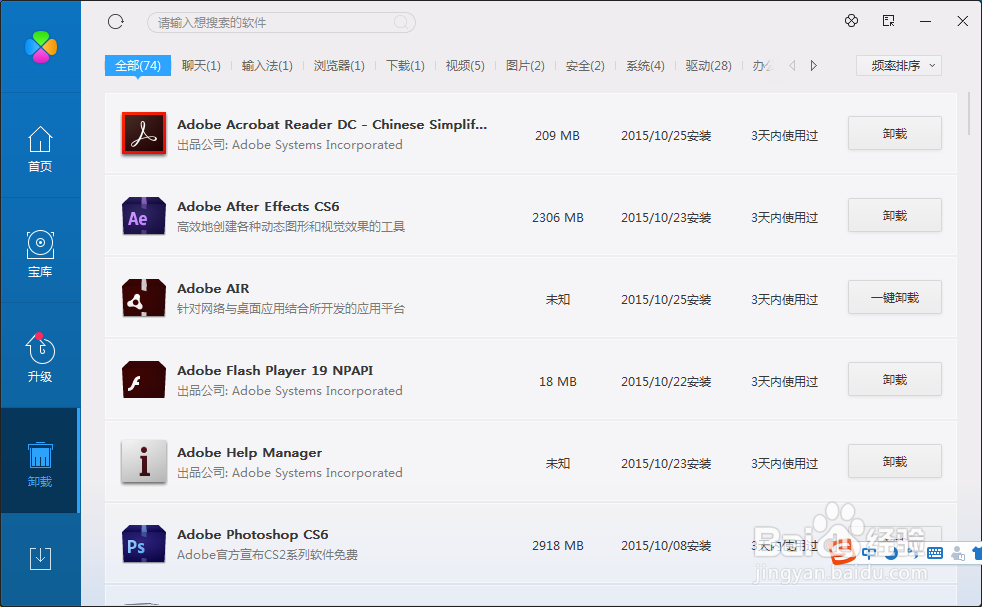982x607 pixels.
Task: Open the feedback icon in title bar
Action: (889, 21)
